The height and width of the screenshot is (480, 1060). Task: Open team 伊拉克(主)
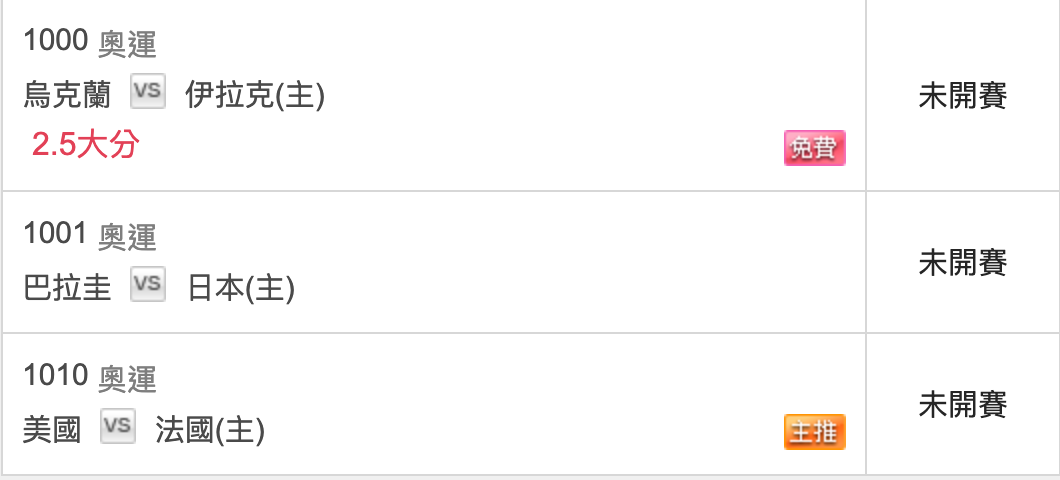click(x=256, y=96)
